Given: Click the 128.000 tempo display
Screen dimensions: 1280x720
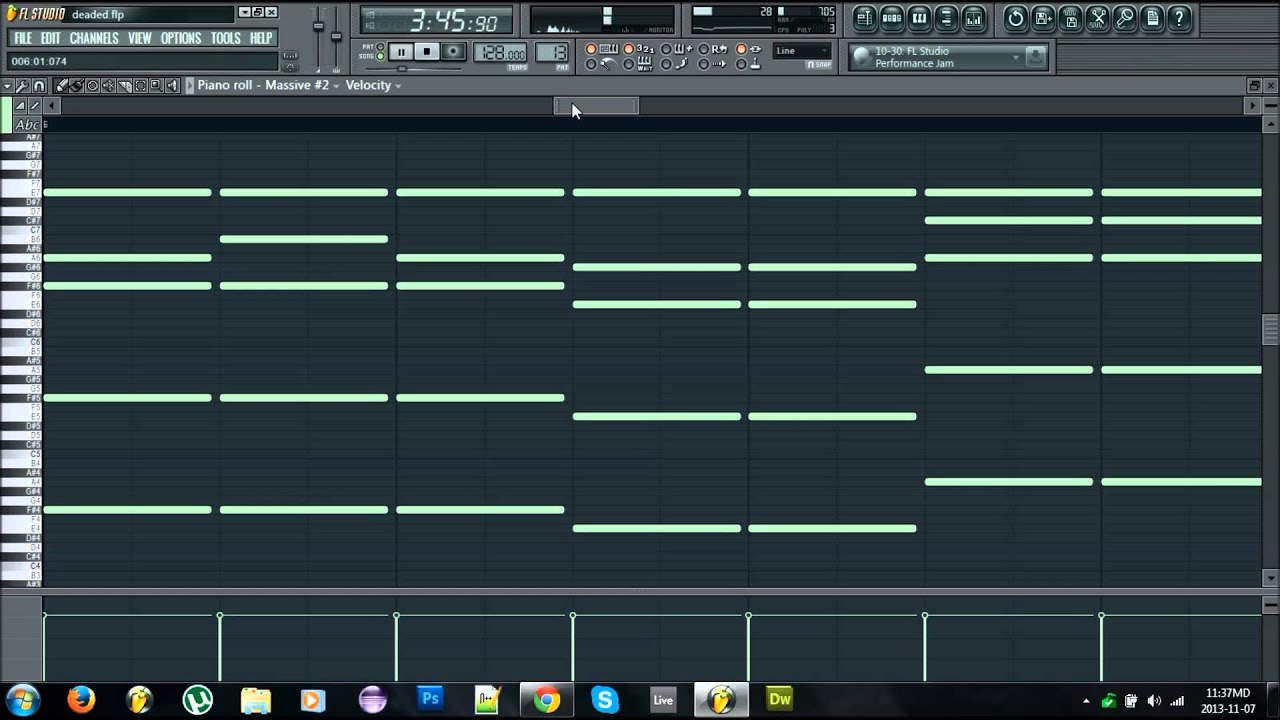Looking at the screenshot, I should click(500, 54).
